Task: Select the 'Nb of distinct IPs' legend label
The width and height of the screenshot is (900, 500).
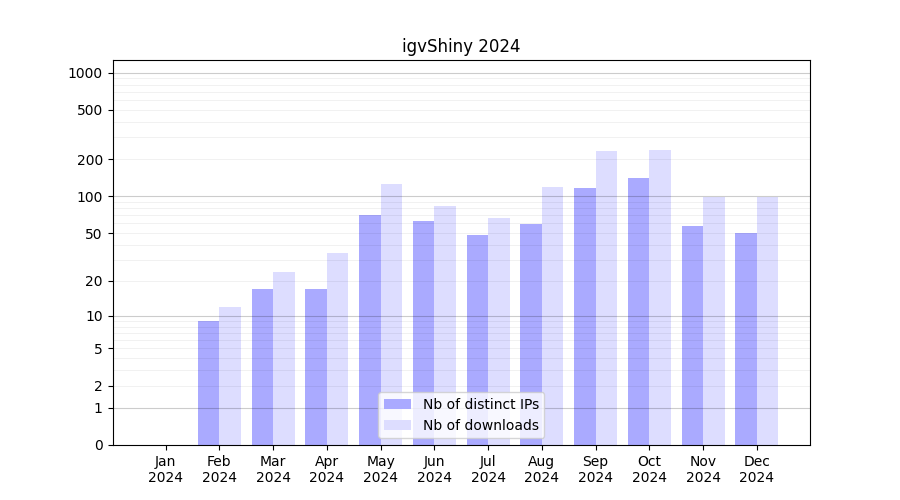Action: (x=480, y=404)
